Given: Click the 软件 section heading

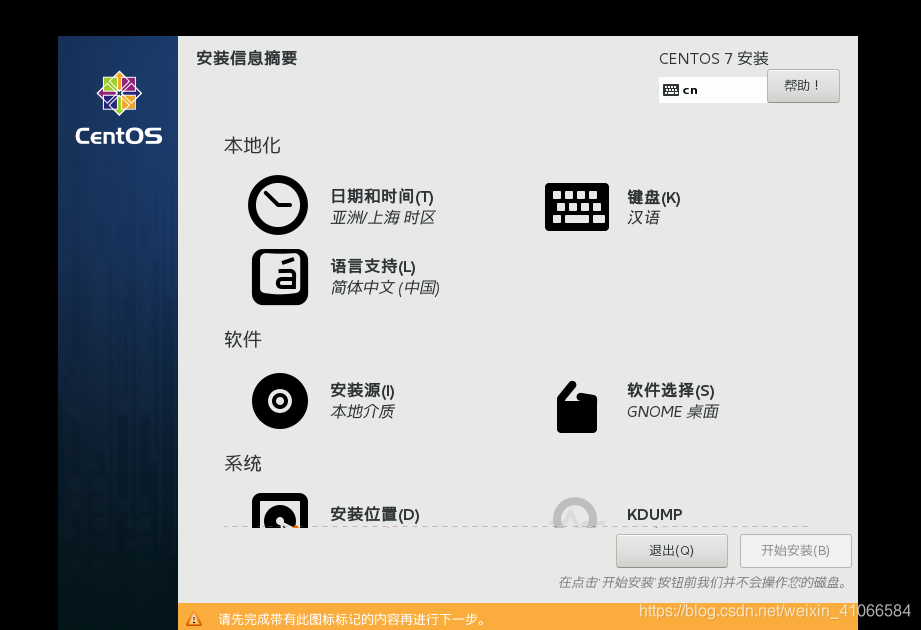Looking at the screenshot, I should pos(243,339).
